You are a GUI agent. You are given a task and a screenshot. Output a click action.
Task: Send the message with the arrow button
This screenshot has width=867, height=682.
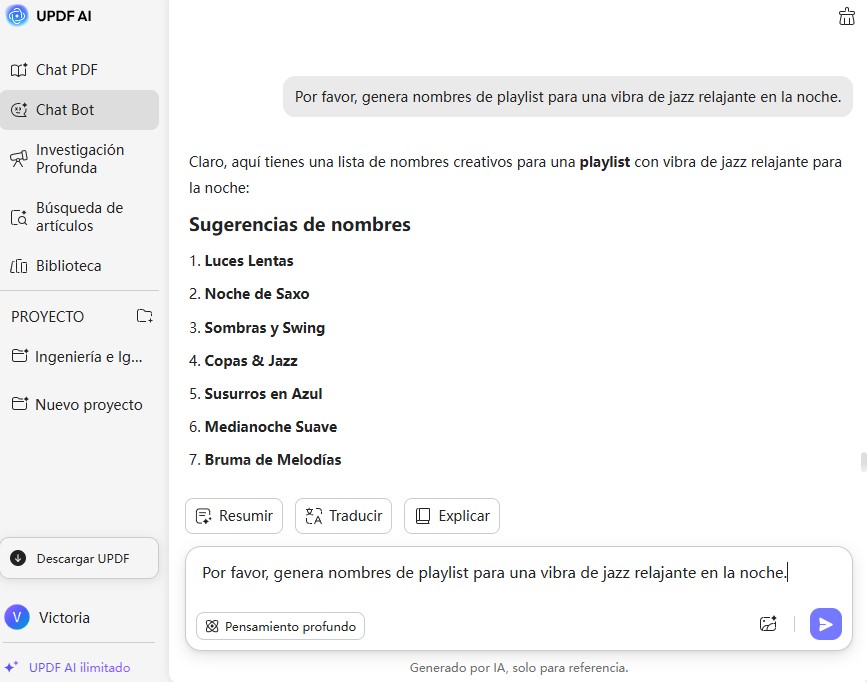[x=825, y=624]
